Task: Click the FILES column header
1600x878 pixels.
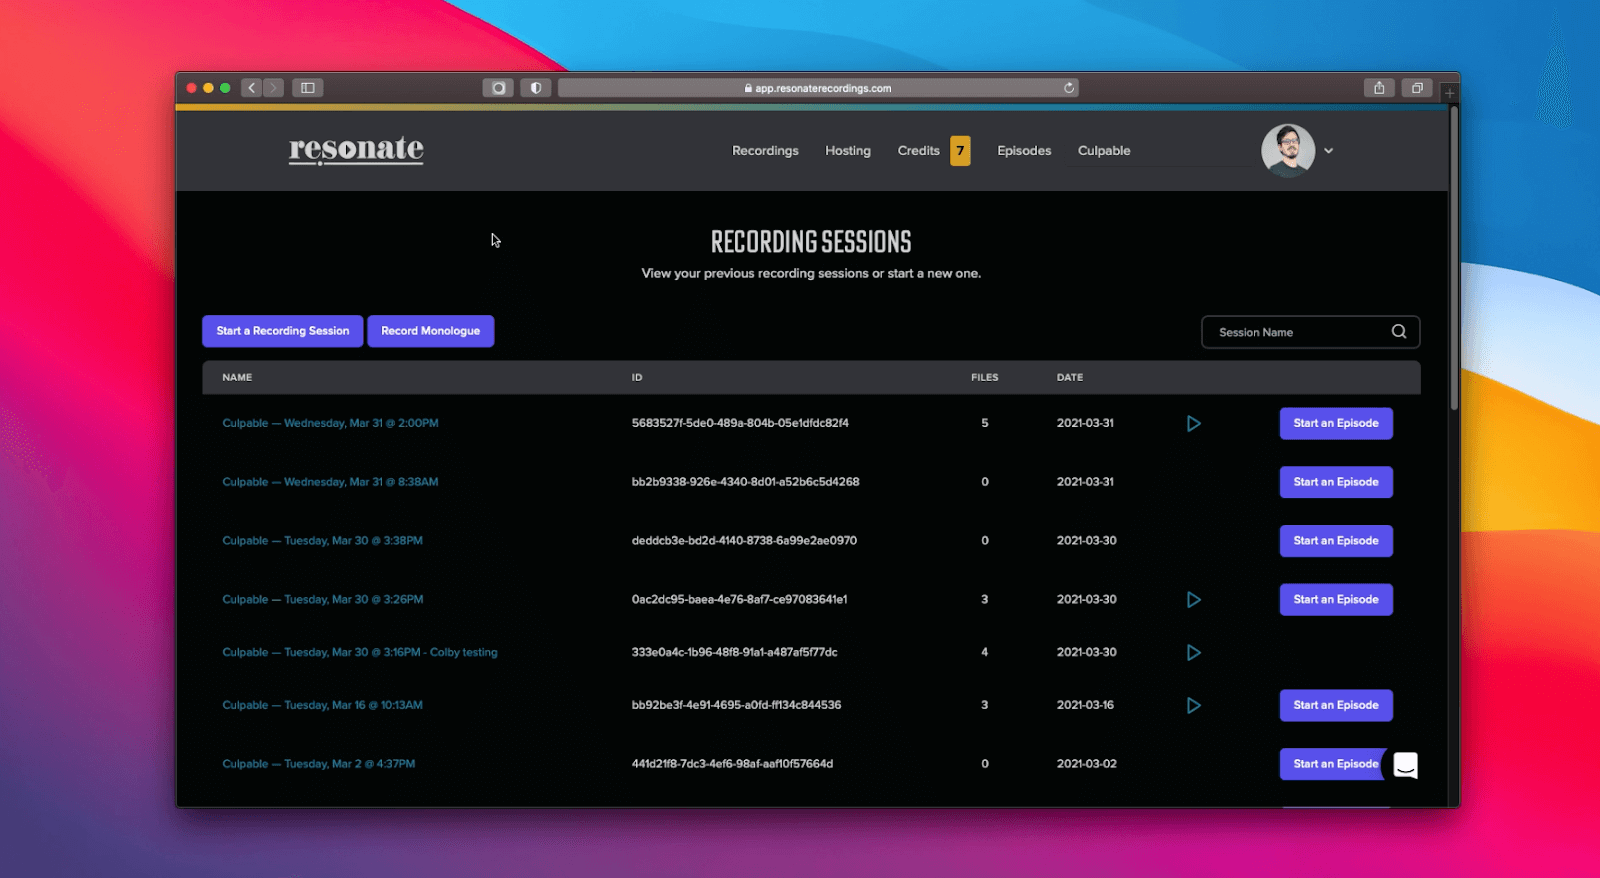Action: pyautogui.click(x=984, y=377)
